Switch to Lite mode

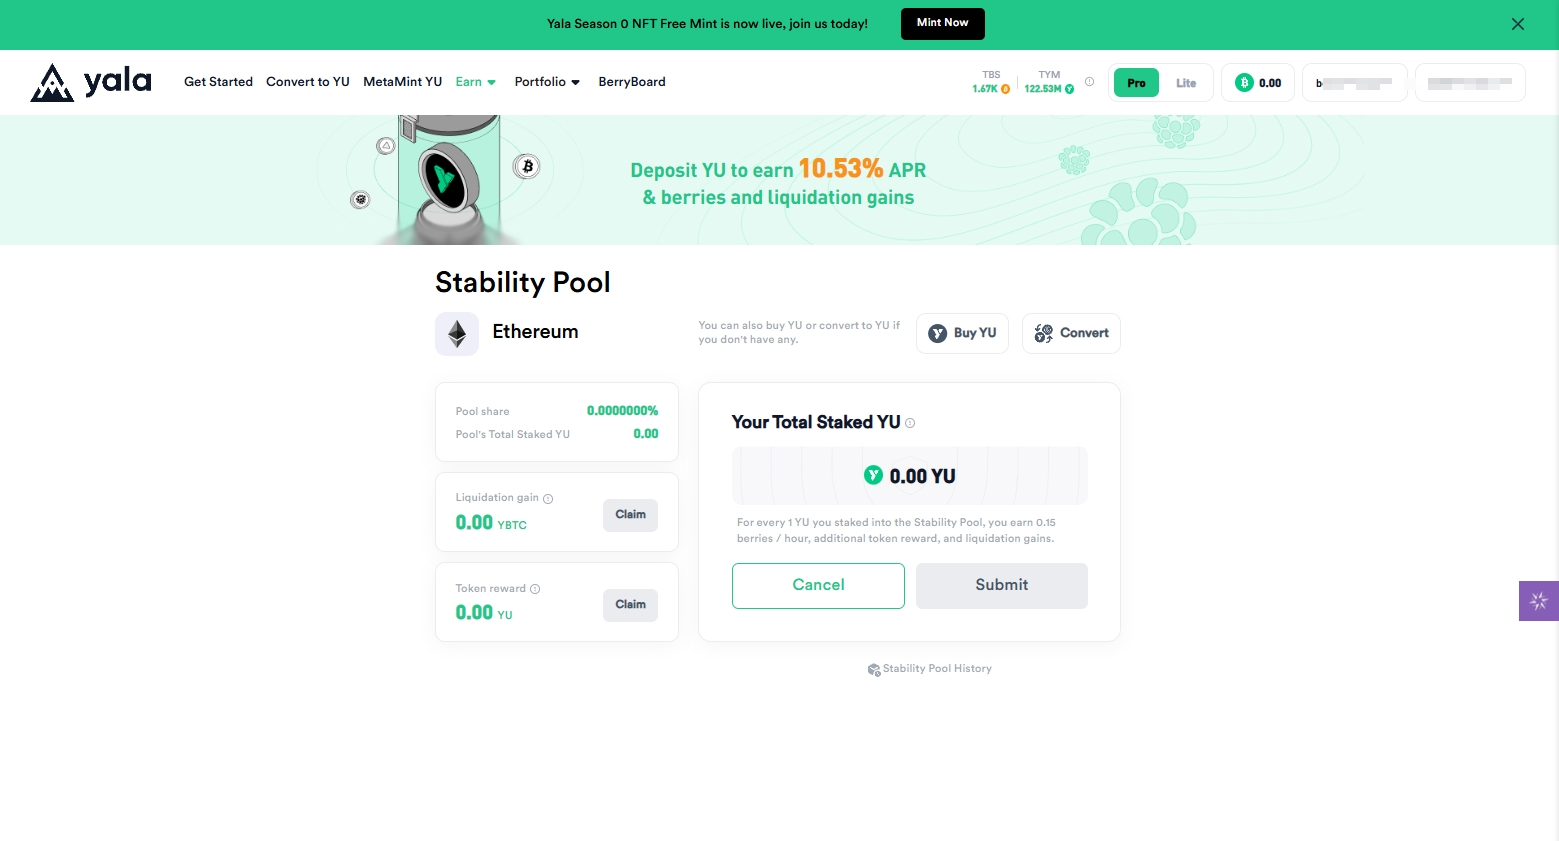(1186, 83)
